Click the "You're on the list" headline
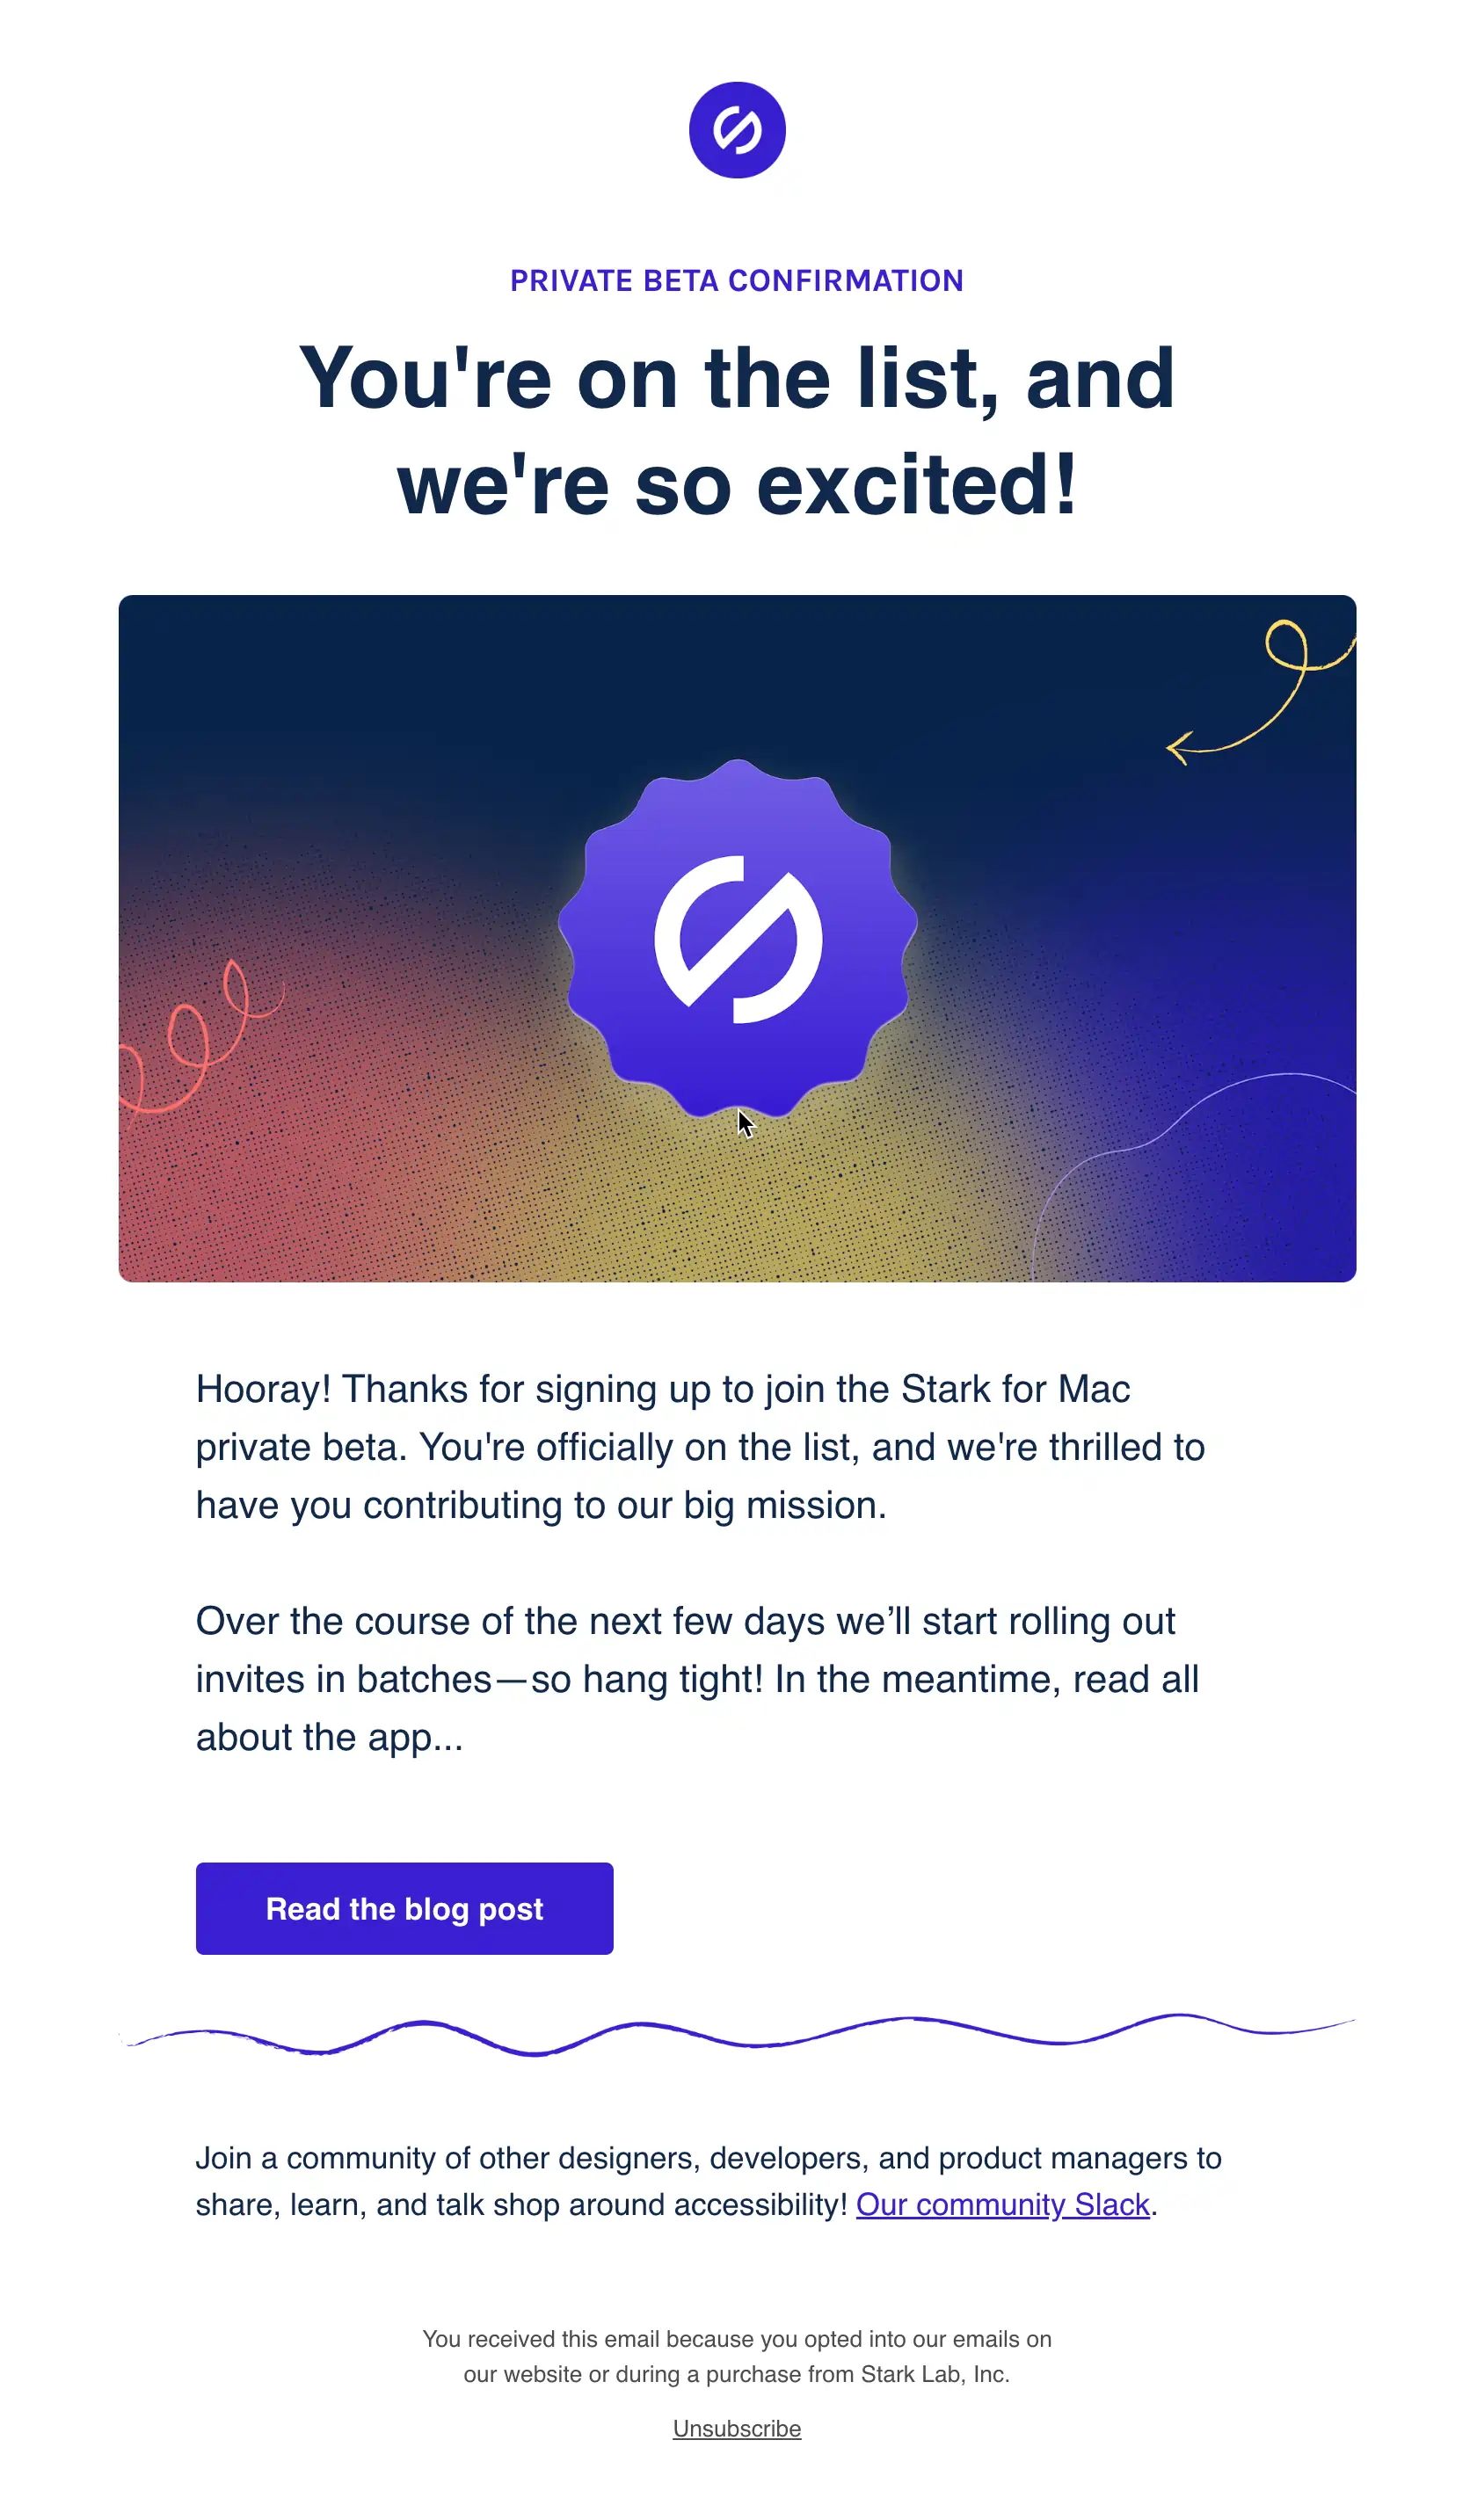Viewport: 1477px width, 2520px height. click(737, 430)
